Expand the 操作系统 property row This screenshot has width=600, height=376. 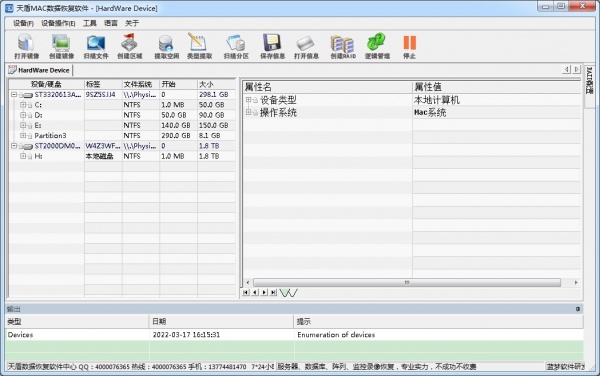coord(248,112)
